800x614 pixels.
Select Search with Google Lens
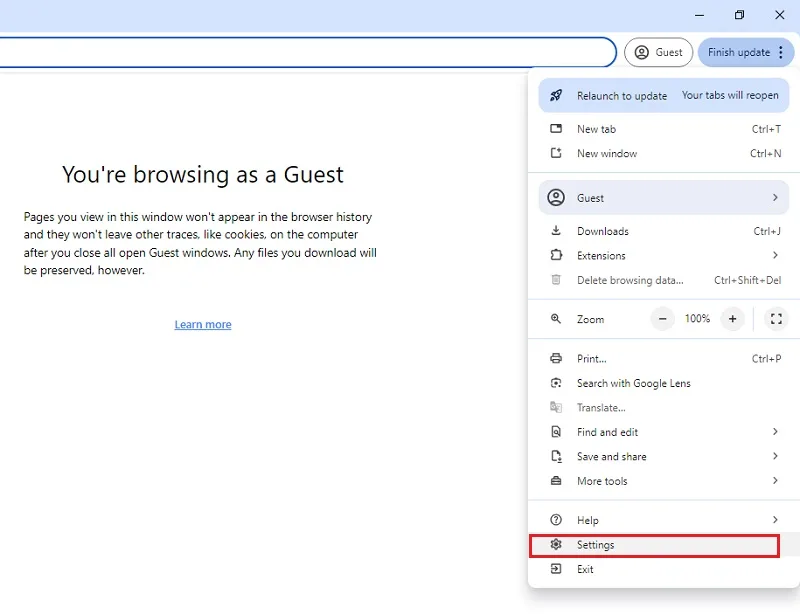(x=664, y=383)
